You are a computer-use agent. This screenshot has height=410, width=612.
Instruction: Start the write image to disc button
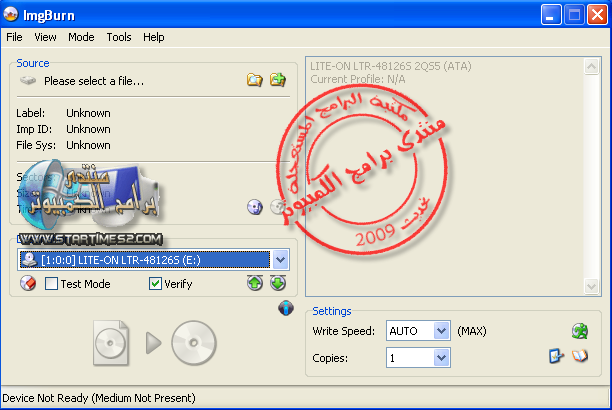[x=155, y=343]
